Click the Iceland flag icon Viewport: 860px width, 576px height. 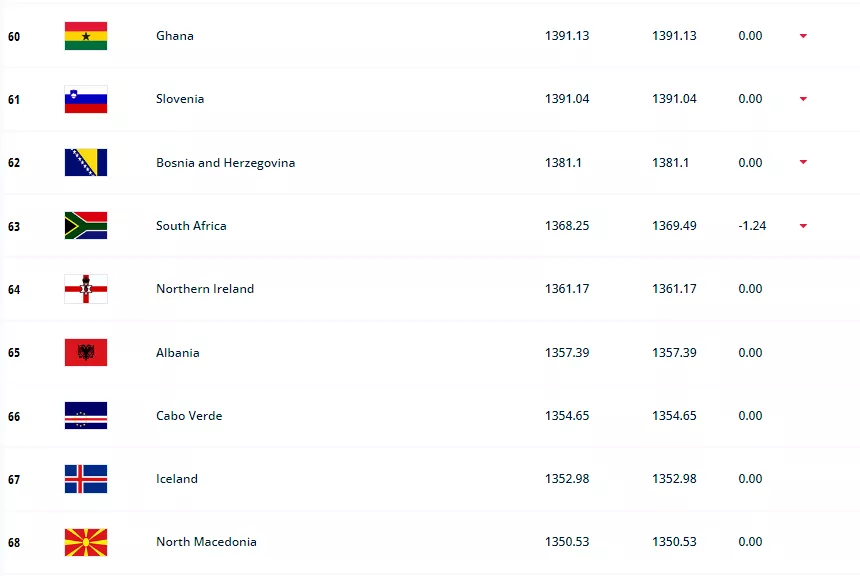tap(85, 479)
